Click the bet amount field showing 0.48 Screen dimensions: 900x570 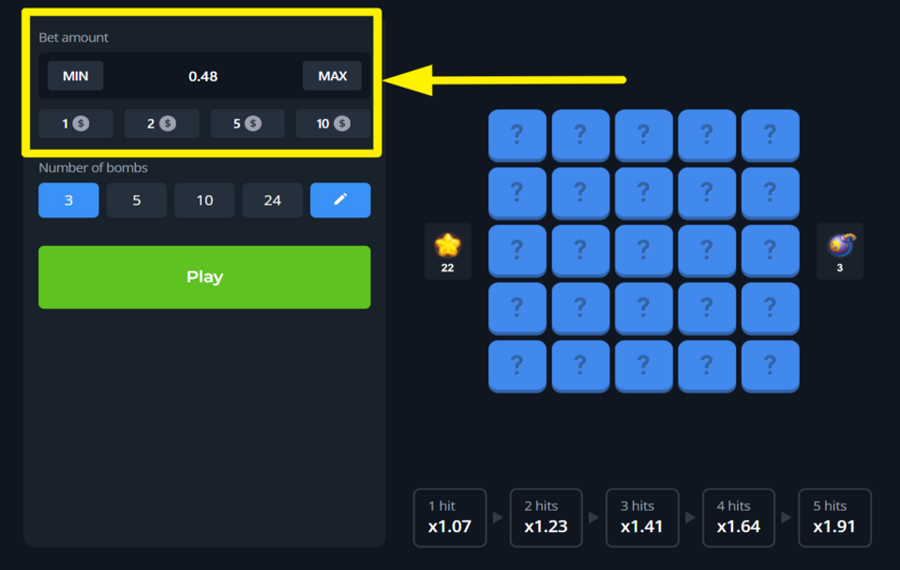(x=203, y=76)
